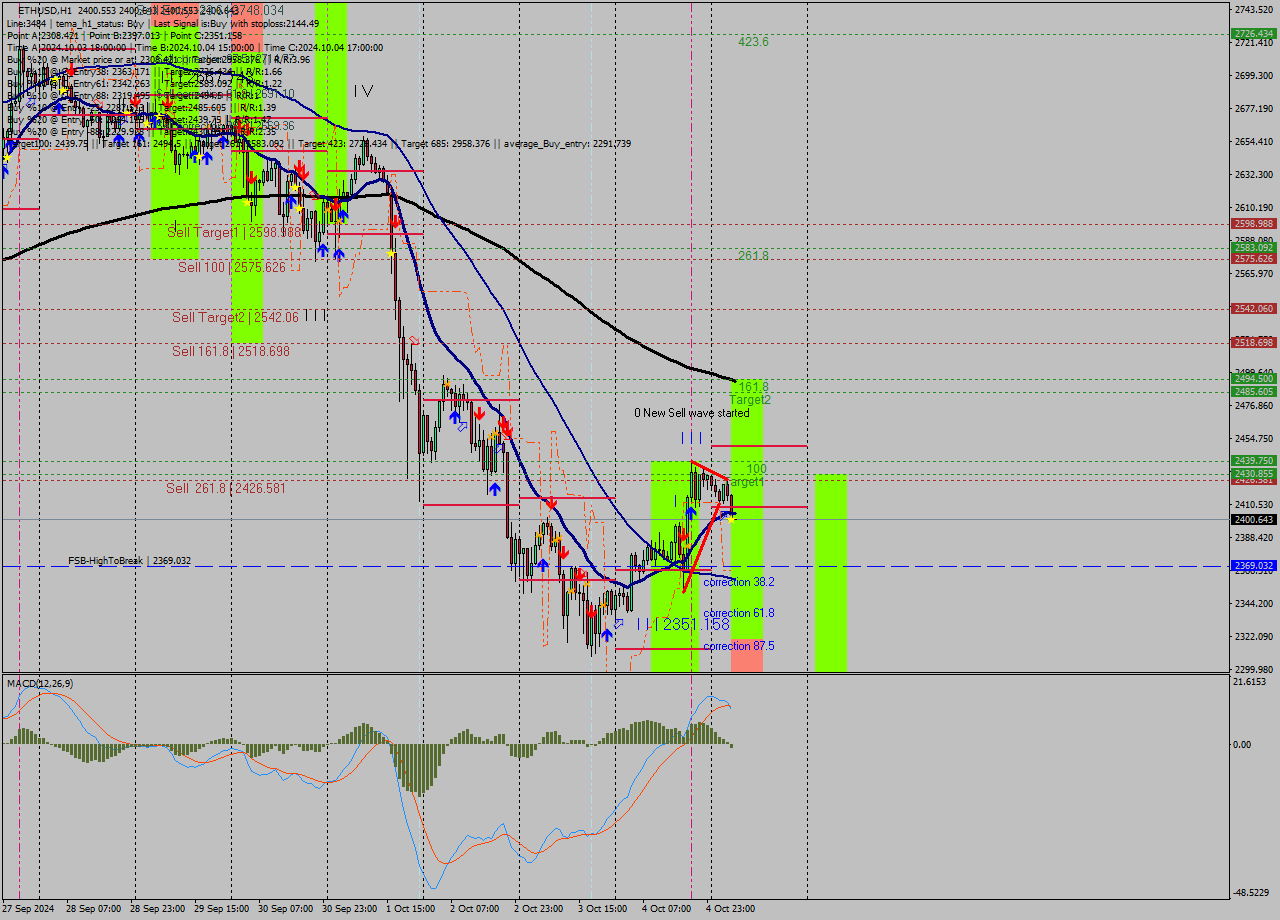Viewport: 1280px width, 920px height.
Task: Click the blue 'I I | 2351.158' wave label
Action: [683, 624]
